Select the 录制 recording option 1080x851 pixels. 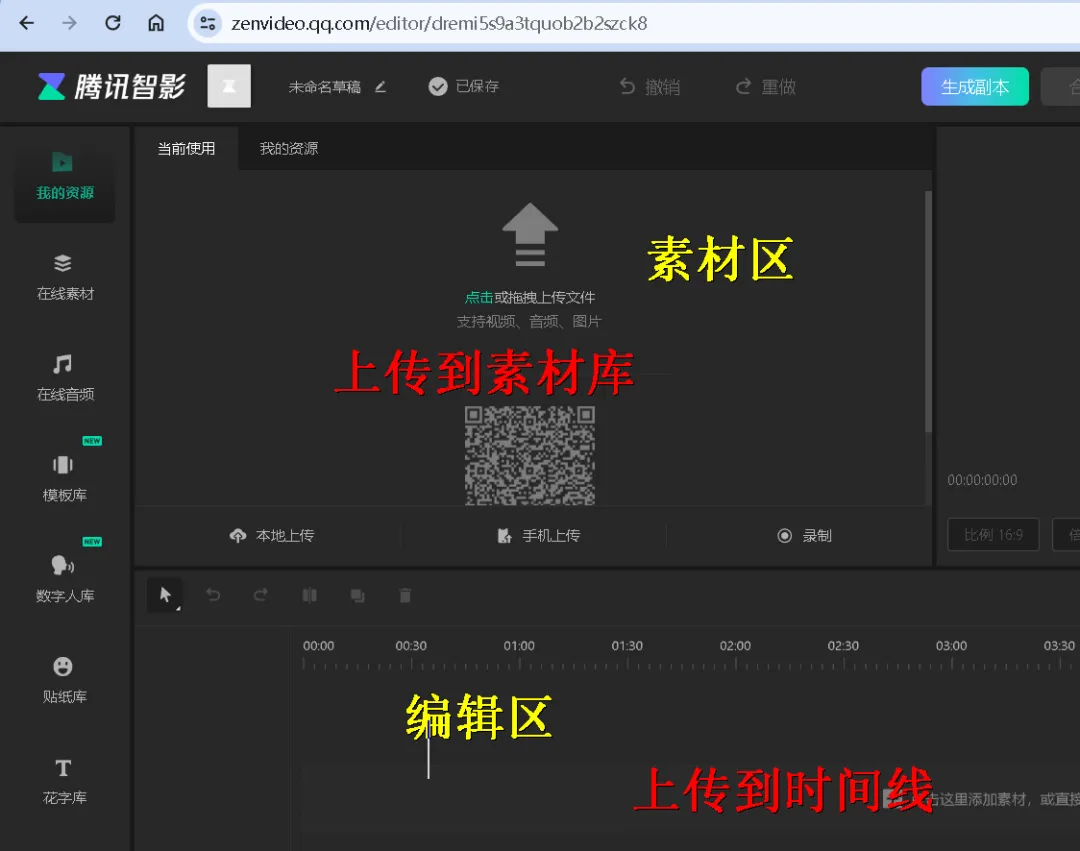click(806, 535)
